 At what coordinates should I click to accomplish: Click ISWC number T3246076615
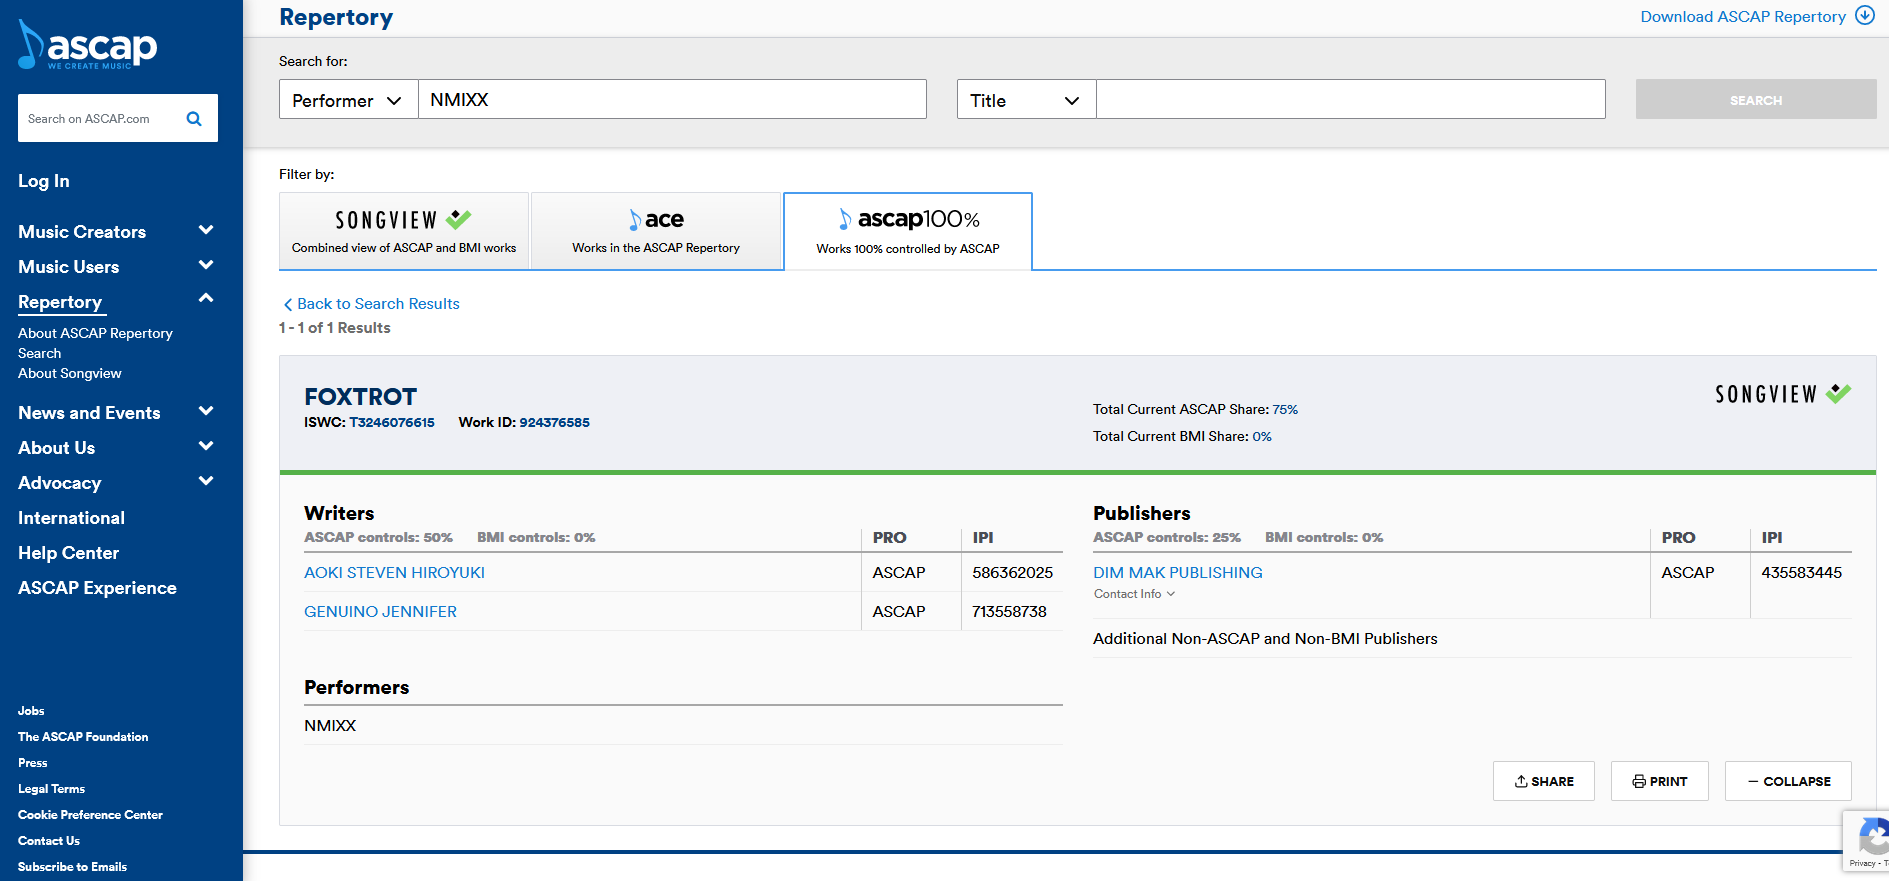pos(392,423)
